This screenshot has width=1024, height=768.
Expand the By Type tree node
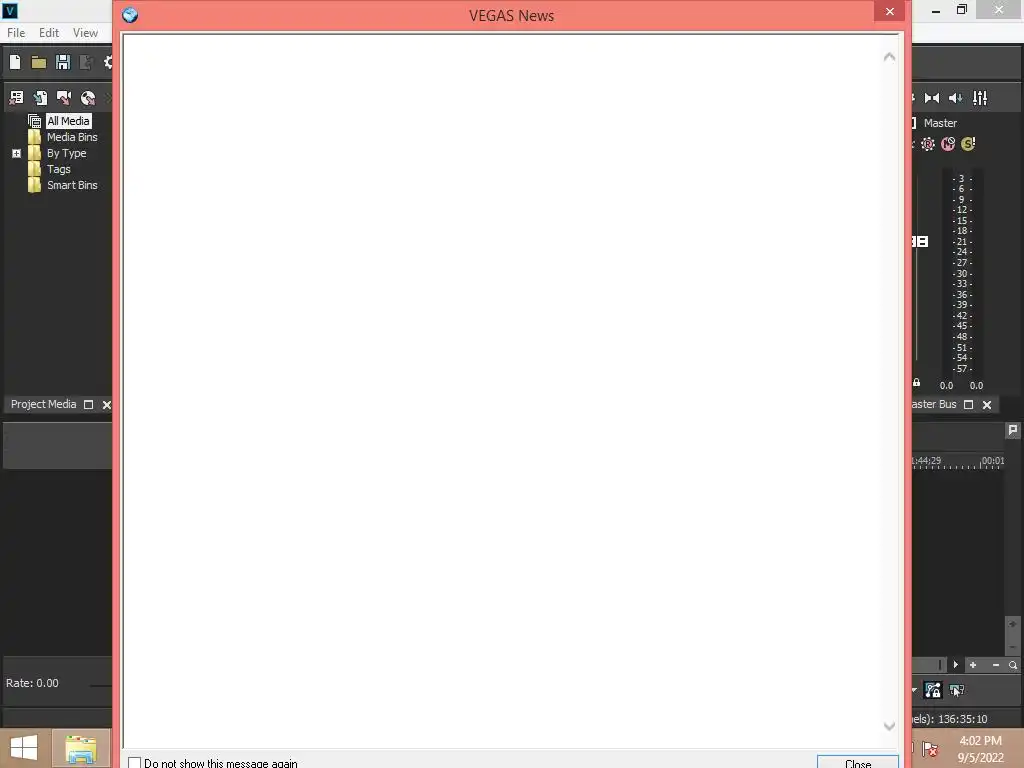point(16,153)
